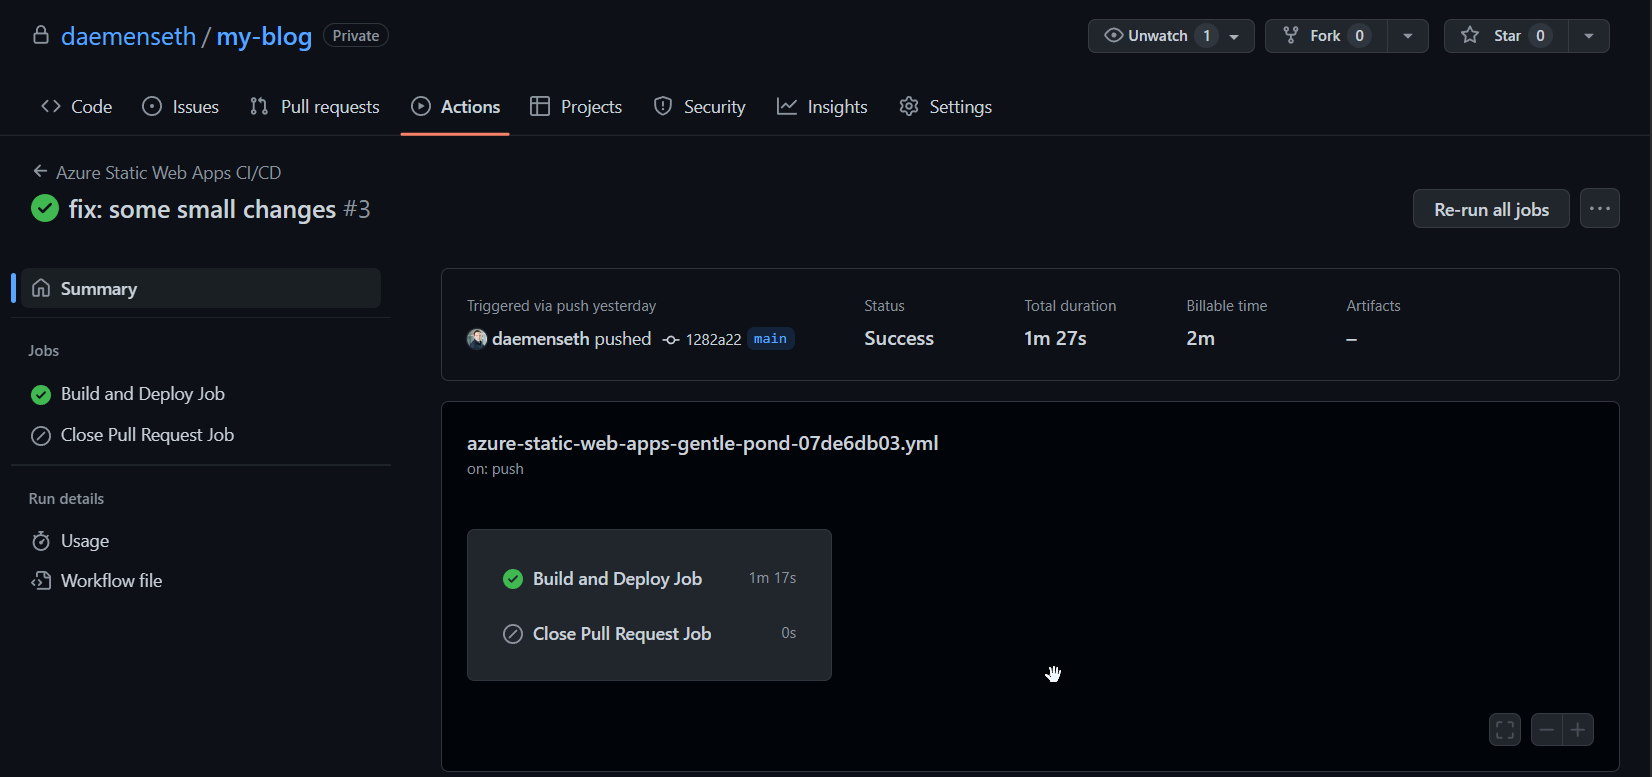This screenshot has width=1652, height=777.
Task: Click the star icon in Star button
Action: pos(1470,36)
